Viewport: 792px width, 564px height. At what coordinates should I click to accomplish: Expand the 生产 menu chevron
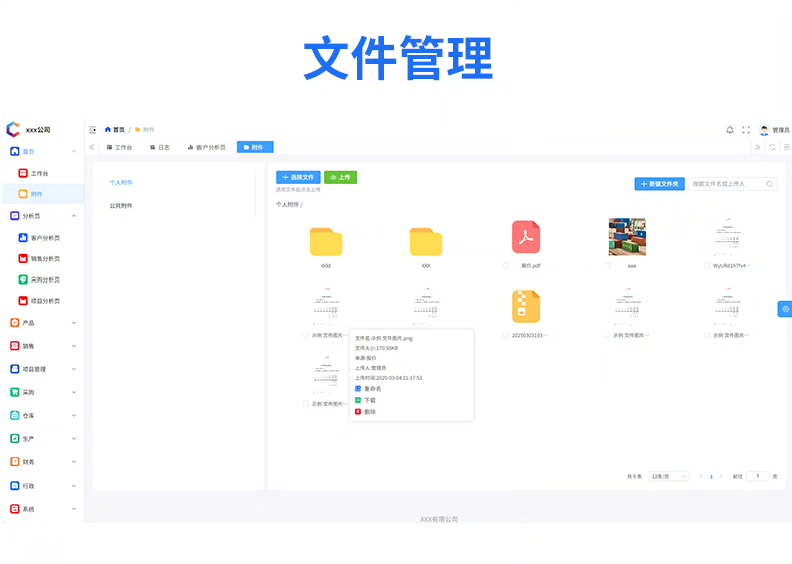(74, 439)
